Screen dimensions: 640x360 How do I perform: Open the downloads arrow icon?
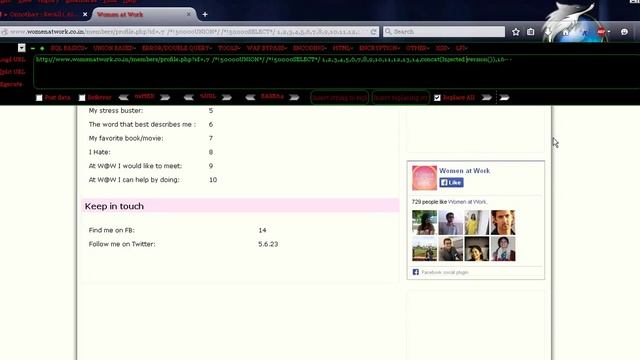coord(548,32)
